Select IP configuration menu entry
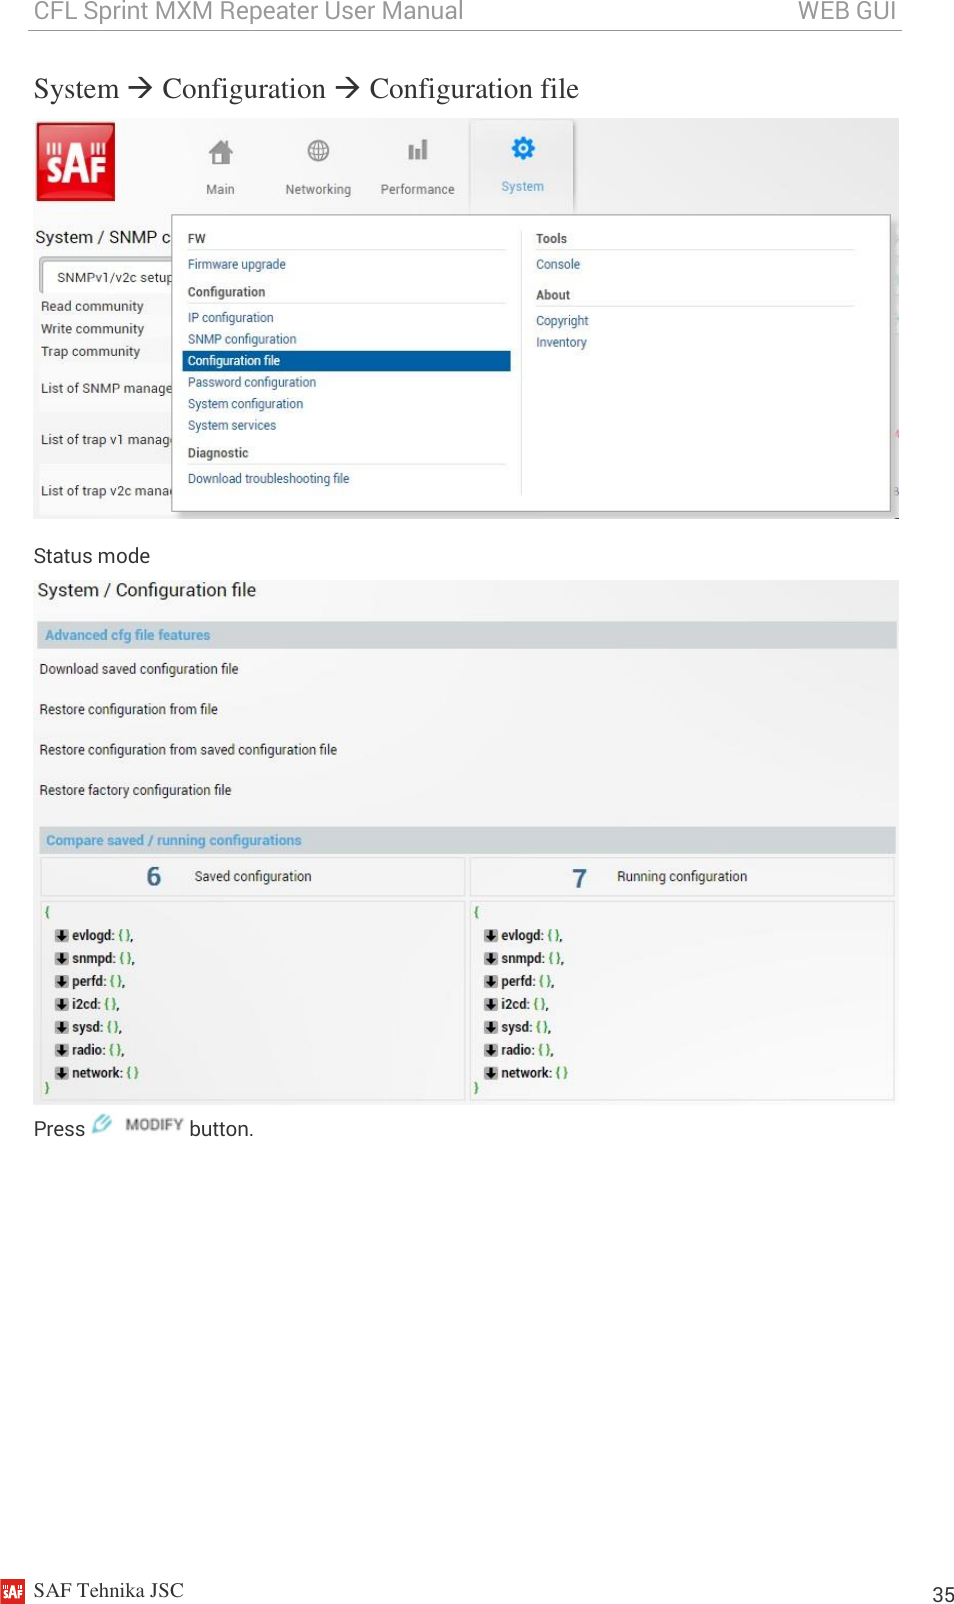This screenshot has width=954, height=1604. click(231, 318)
